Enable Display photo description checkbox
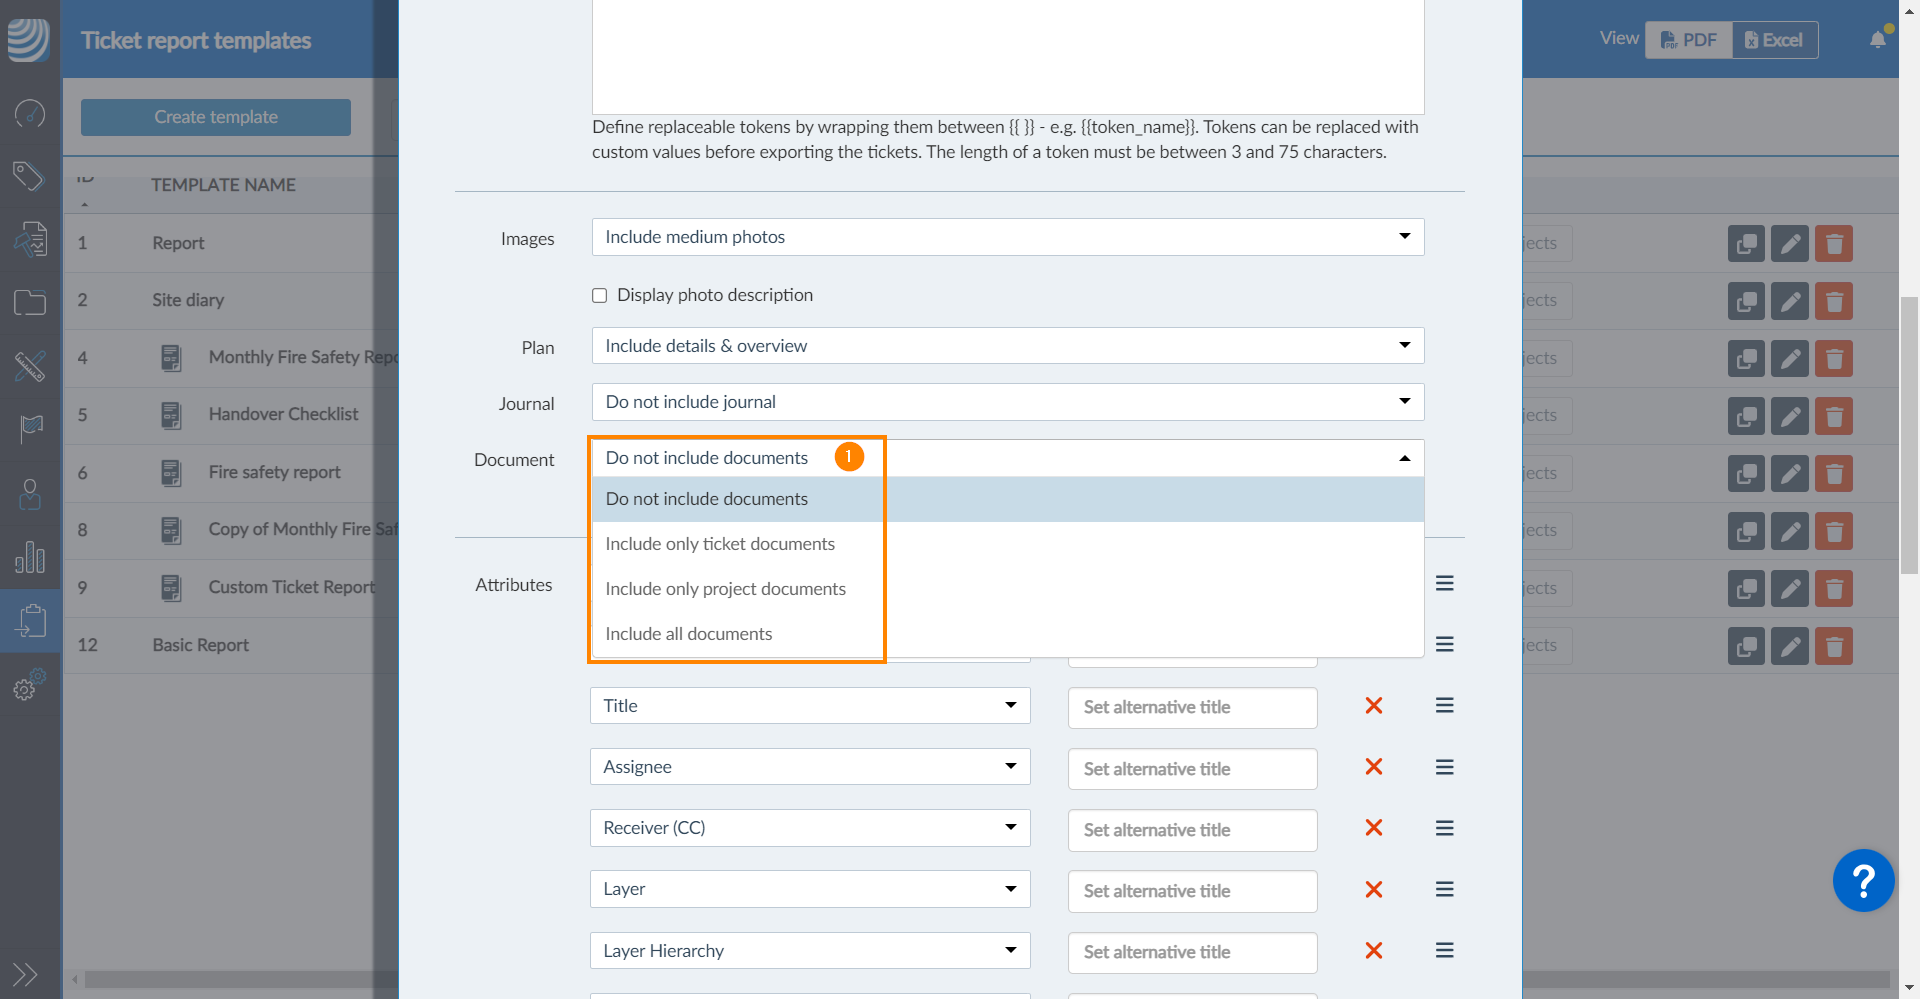The image size is (1920, 999). (600, 296)
